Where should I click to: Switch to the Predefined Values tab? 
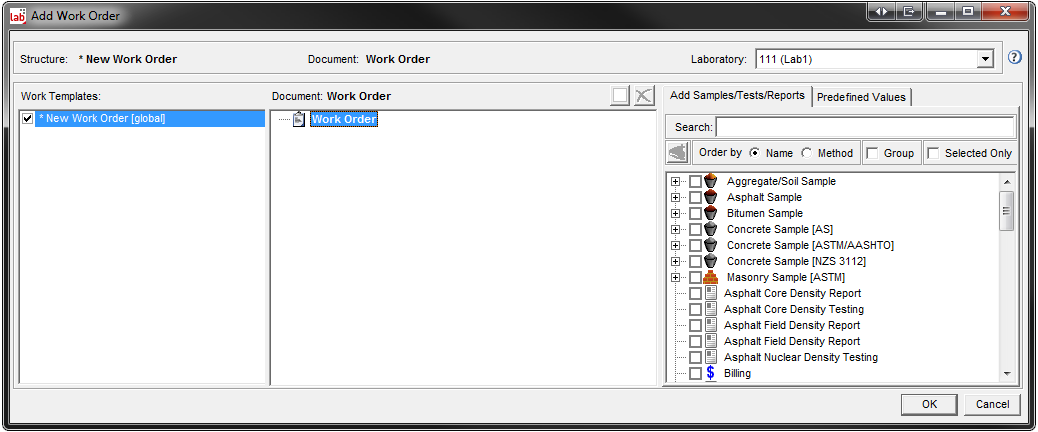861,97
